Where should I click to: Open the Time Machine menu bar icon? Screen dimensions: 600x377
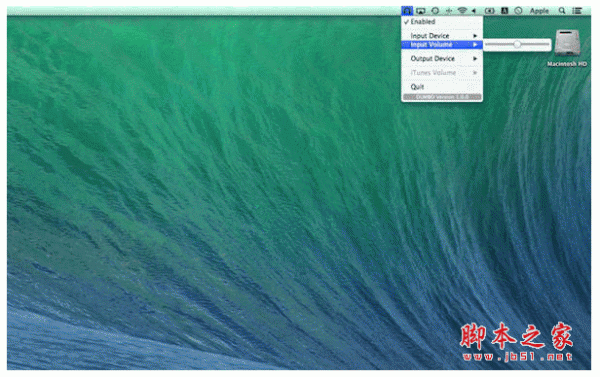pos(435,11)
